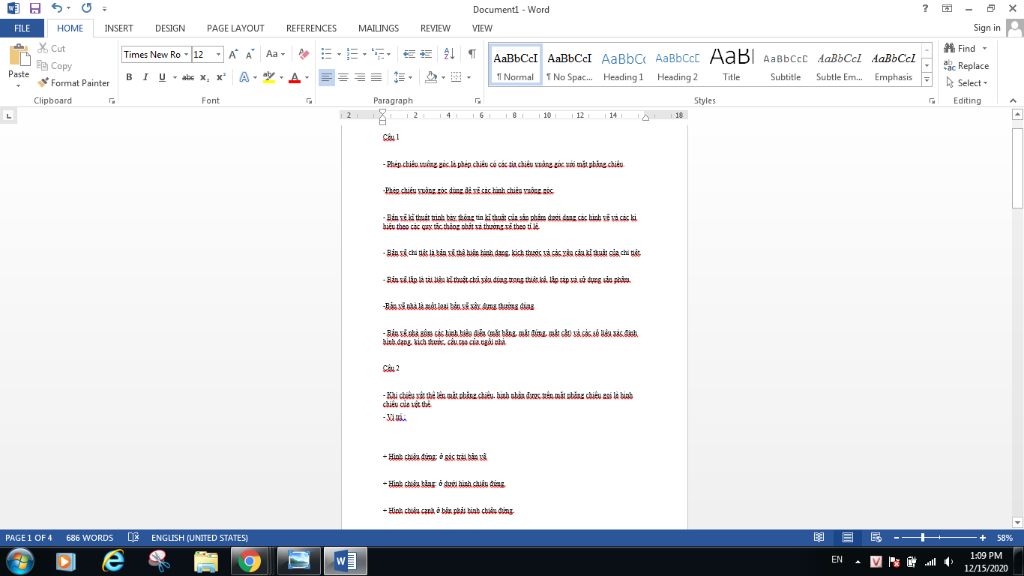
Task: Apply Heading 2 style
Action: pyautogui.click(x=677, y=65)
